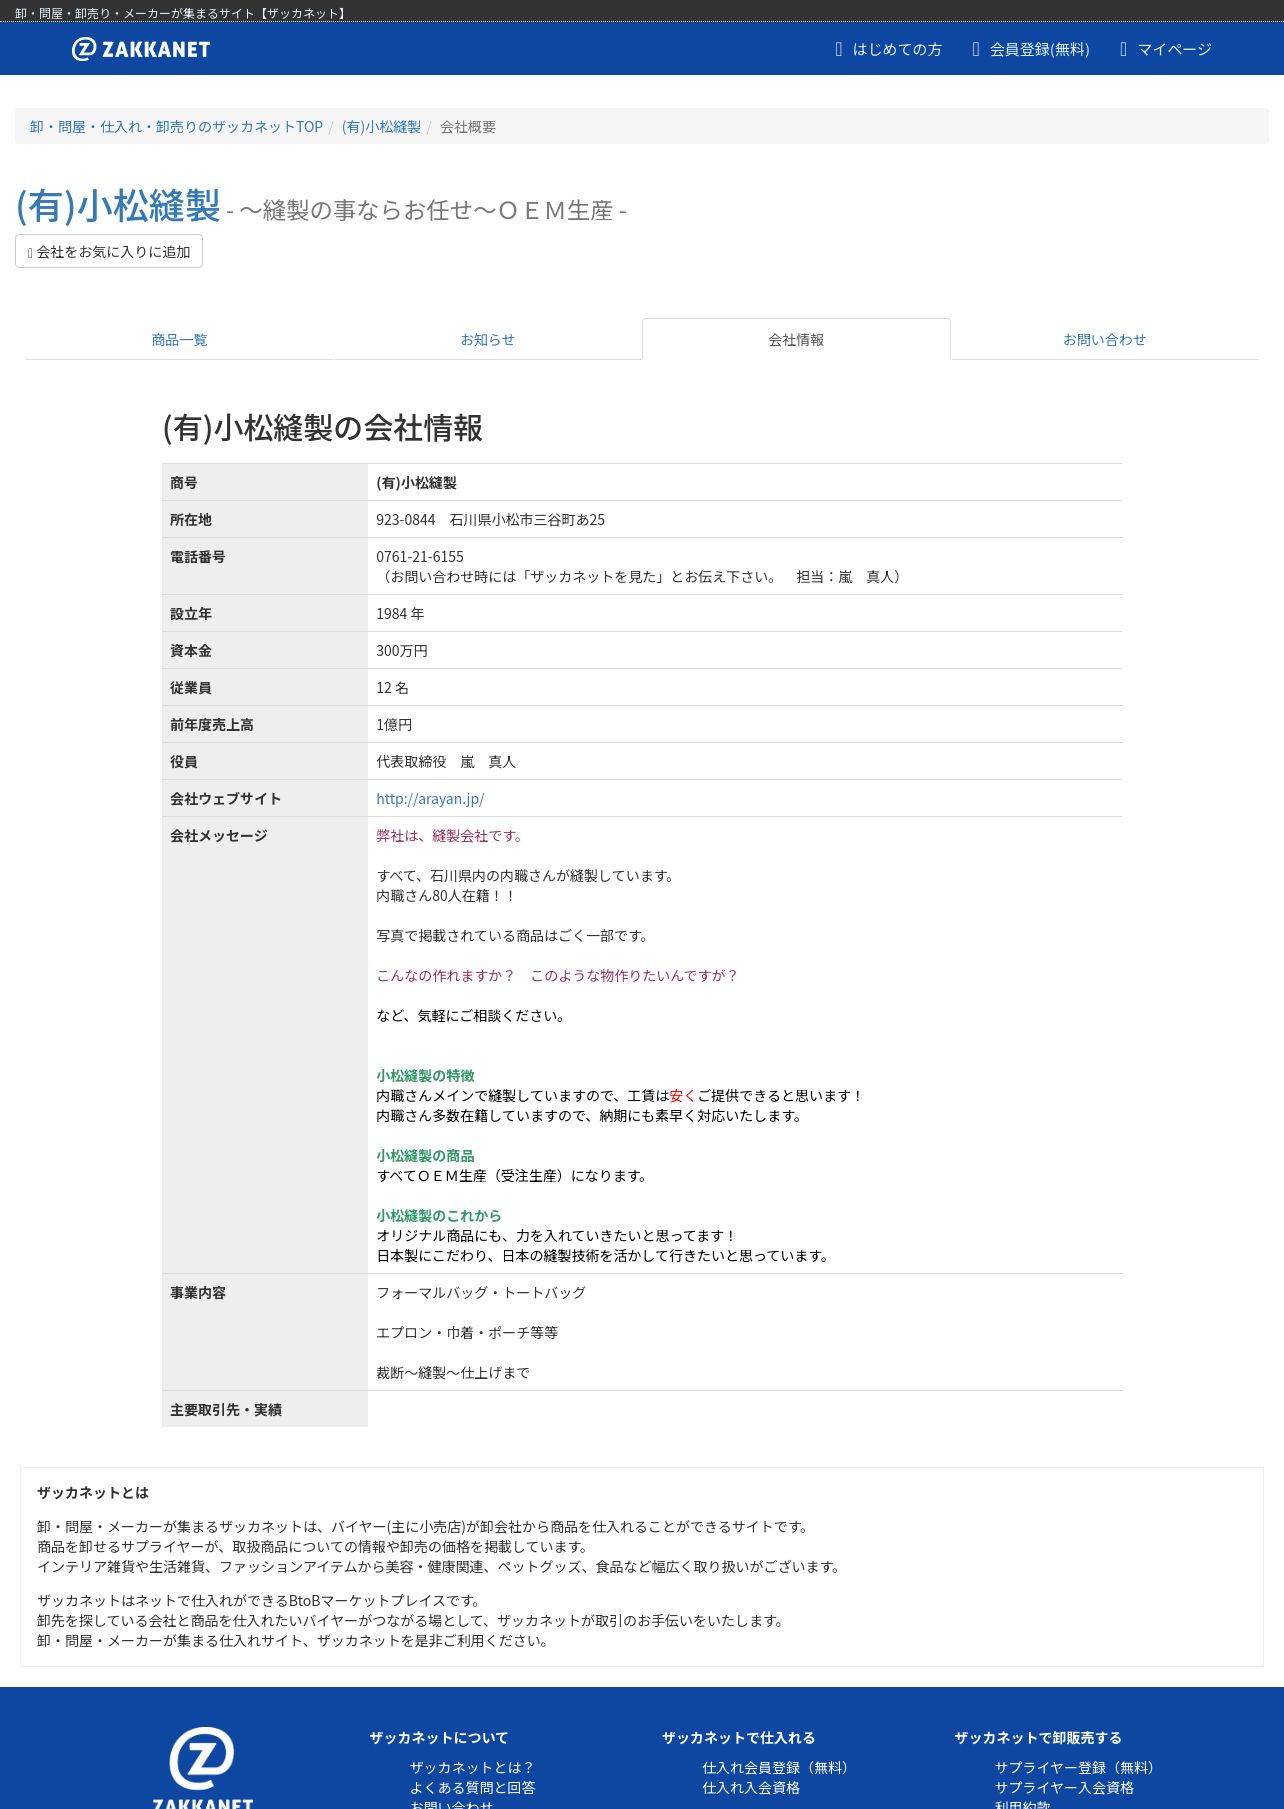
Task: Click the 弊社は、縫製会社です。 text
Action: pyautogui.click(x=452, y=836)
